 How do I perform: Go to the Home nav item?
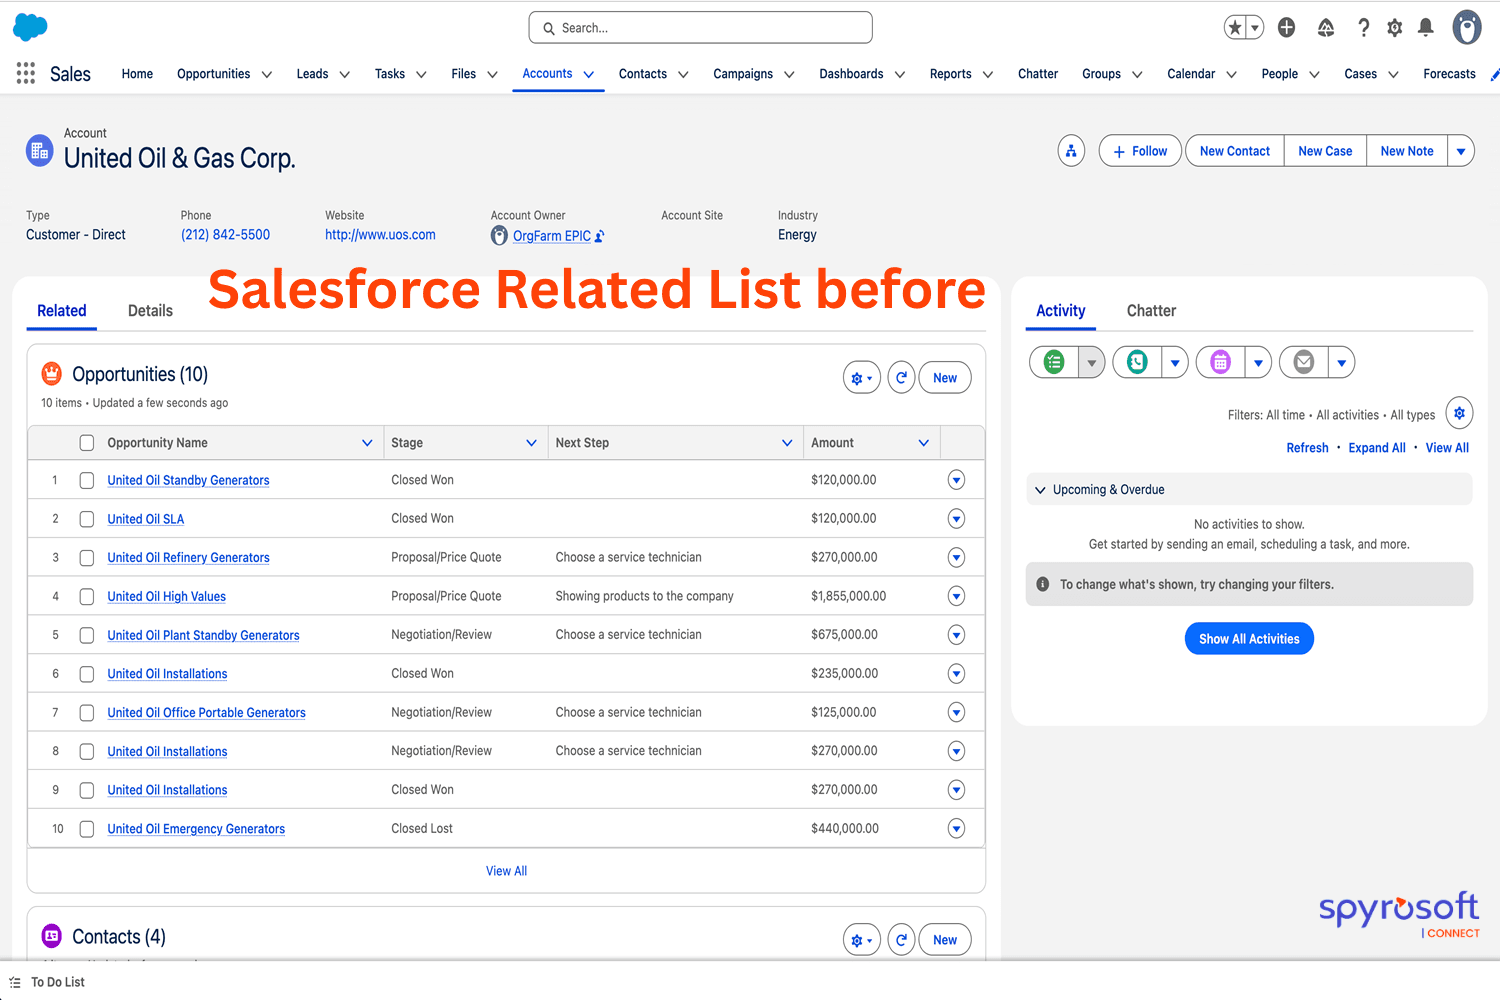137,74
